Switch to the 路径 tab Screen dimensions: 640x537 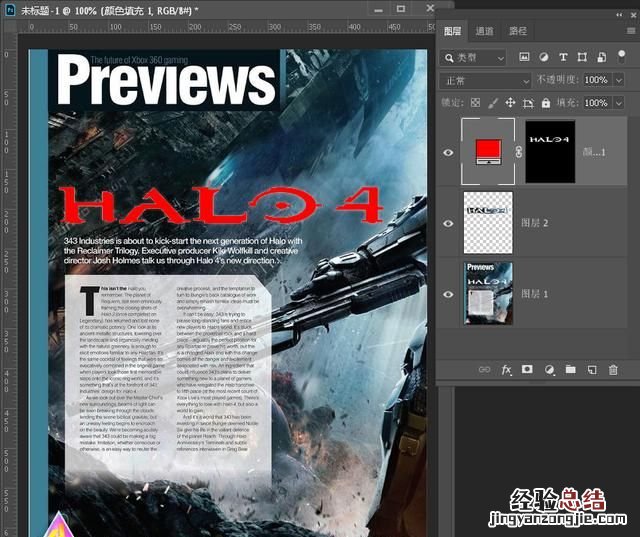point(517,31)
